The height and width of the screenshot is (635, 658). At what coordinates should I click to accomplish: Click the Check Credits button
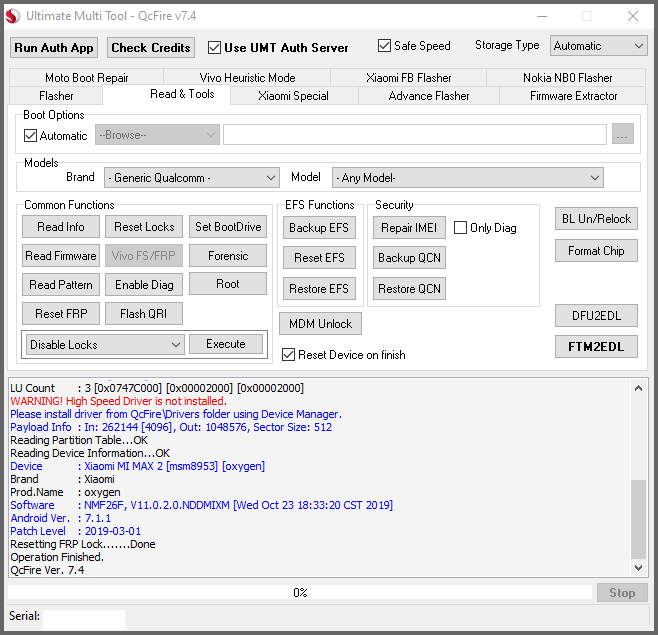[151, 48]
